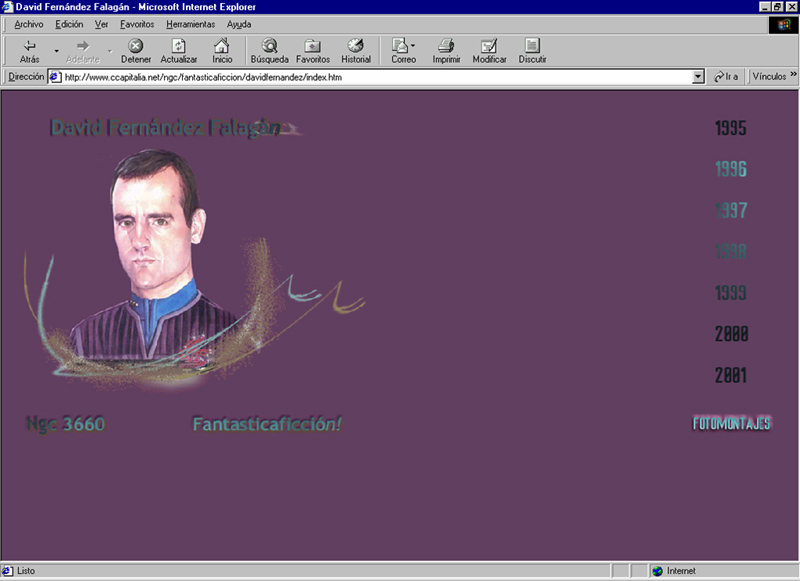Click the Ir a go button

click(726, 77)
